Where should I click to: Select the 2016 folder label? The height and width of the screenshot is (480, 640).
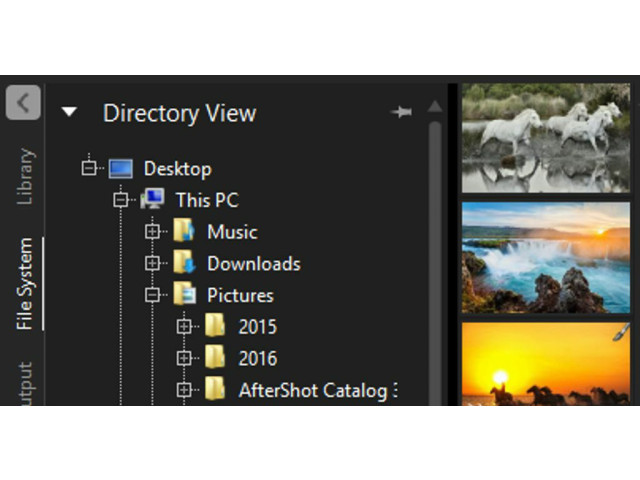[258, 359]
